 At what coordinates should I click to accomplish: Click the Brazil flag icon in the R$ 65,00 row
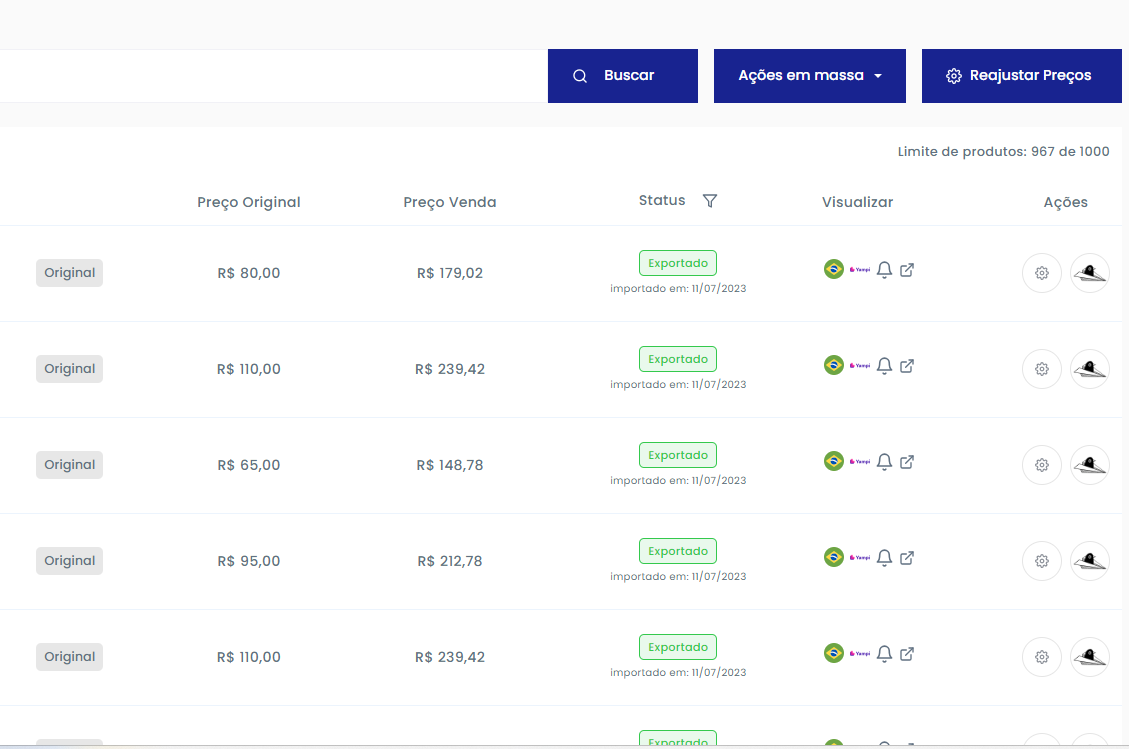coord(834,461)
